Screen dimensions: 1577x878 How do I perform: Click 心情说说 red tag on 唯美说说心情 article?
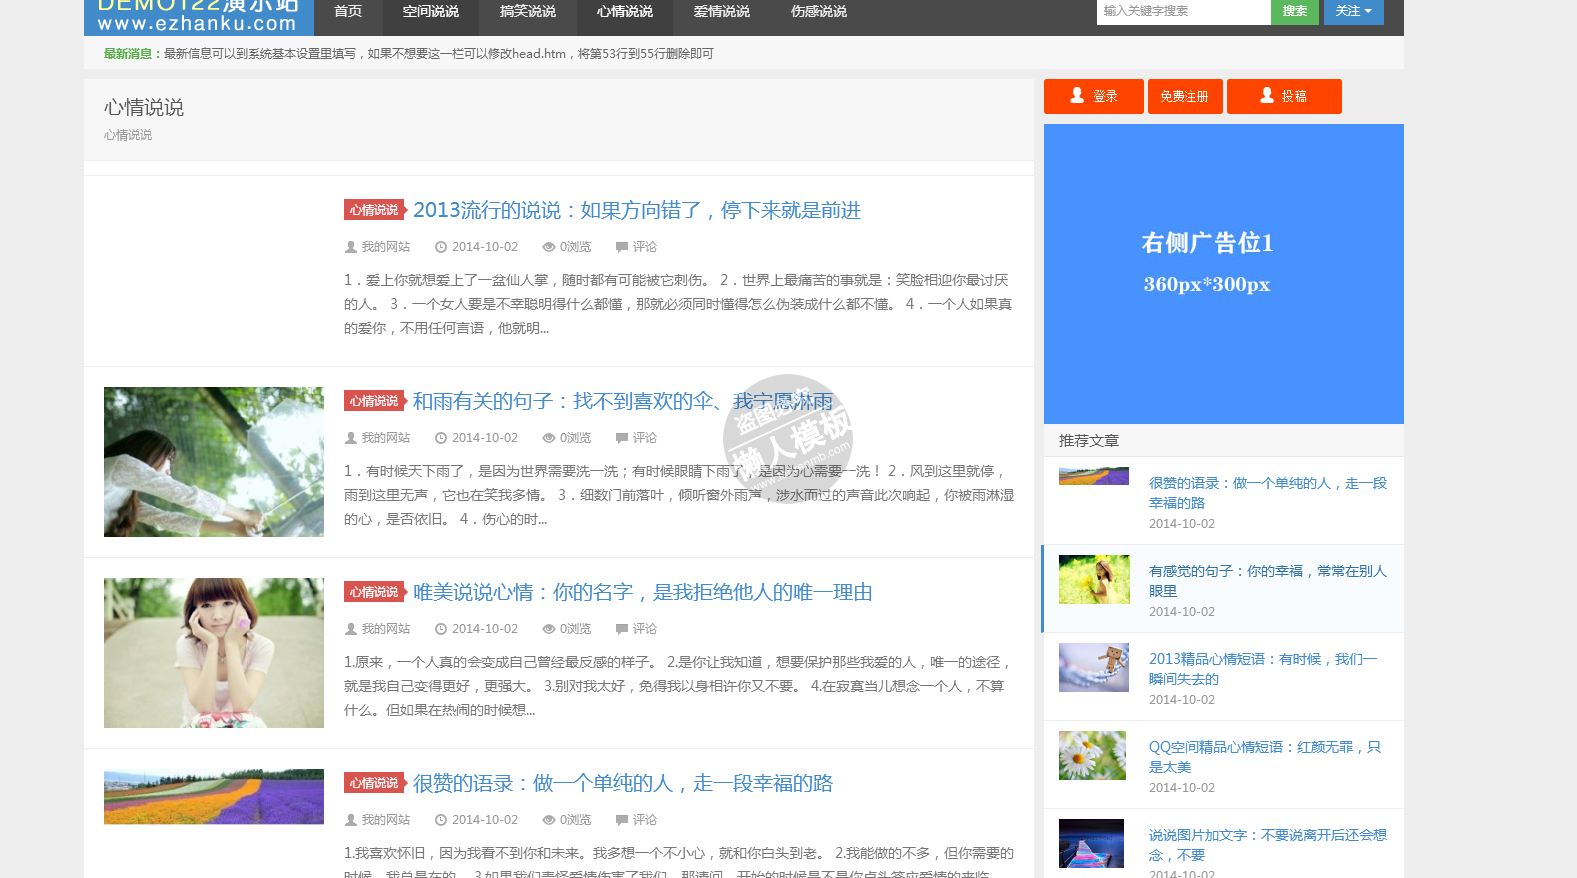pyautogui.click(x=375, y=592)
